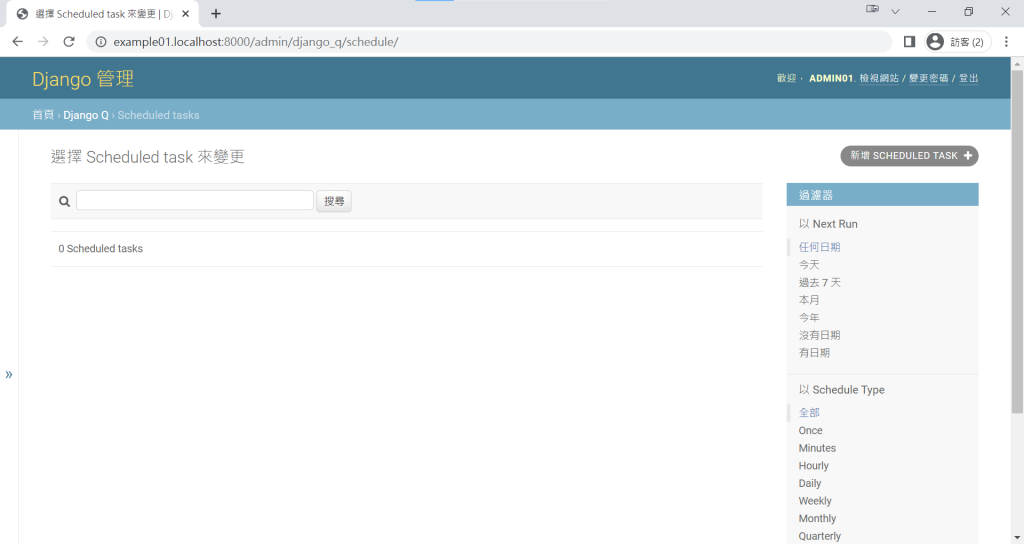Open Django Q breadcrumb link
The height and width of the screenshot is (544, 1024).
[86, 115]
